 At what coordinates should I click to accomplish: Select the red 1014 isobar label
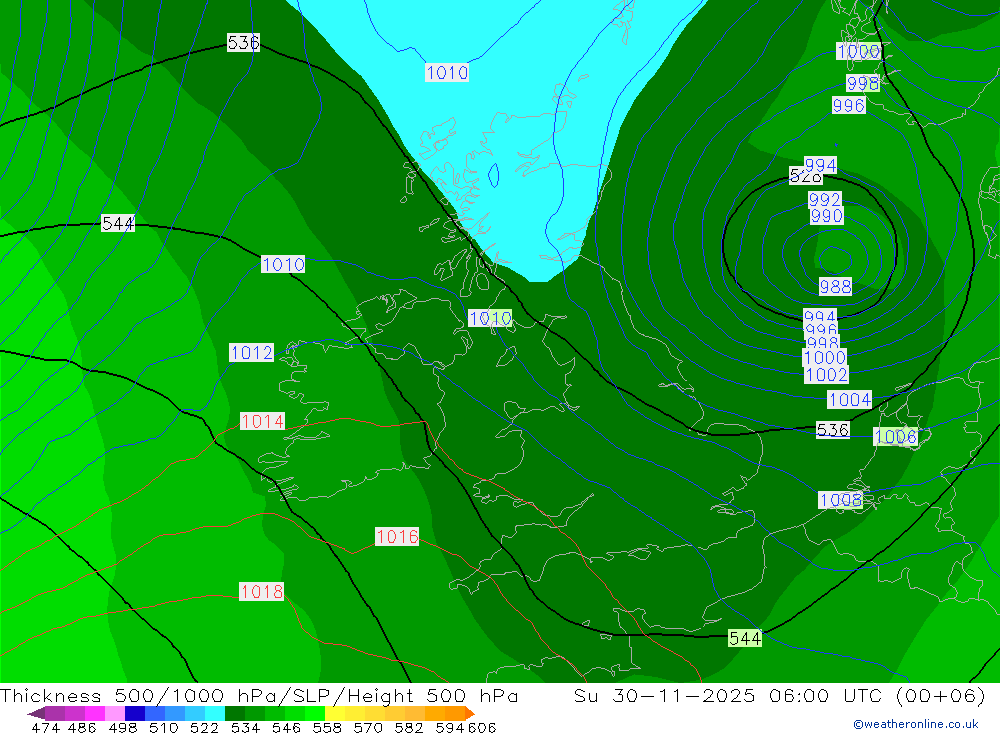point(262,421)
